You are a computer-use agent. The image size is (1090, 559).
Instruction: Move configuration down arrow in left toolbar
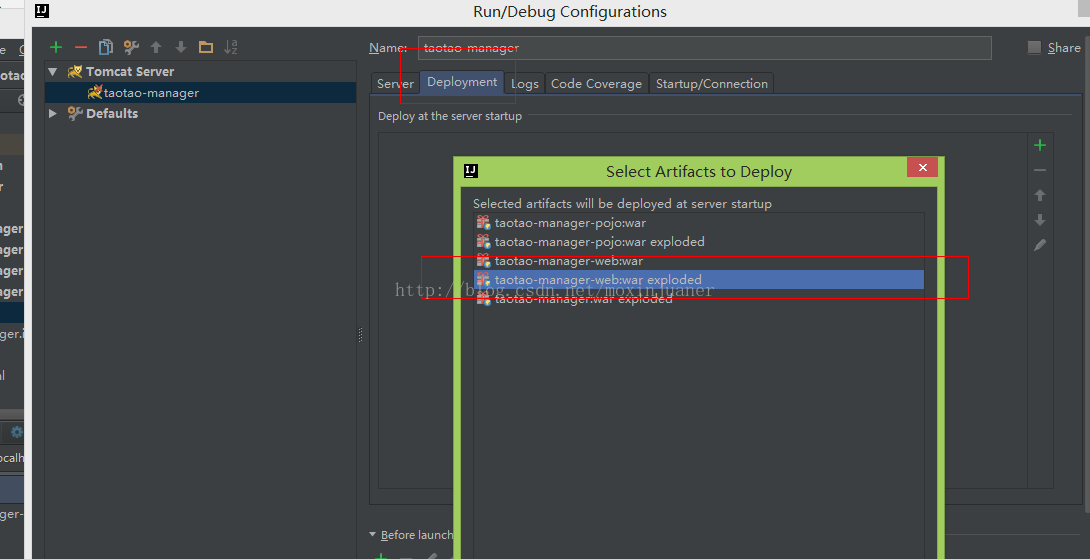181,47
